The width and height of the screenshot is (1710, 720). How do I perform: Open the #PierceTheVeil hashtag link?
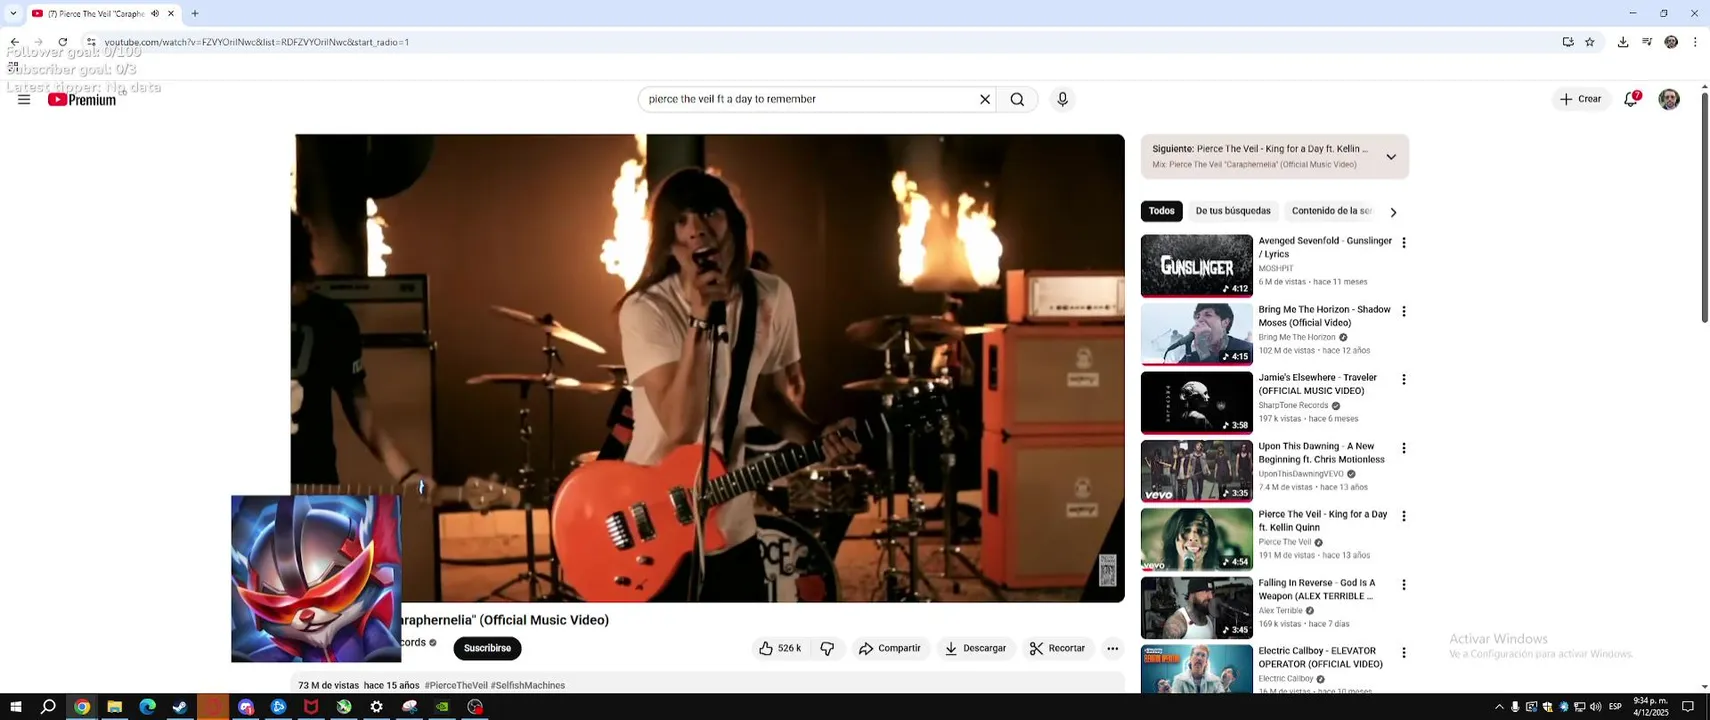456,686
